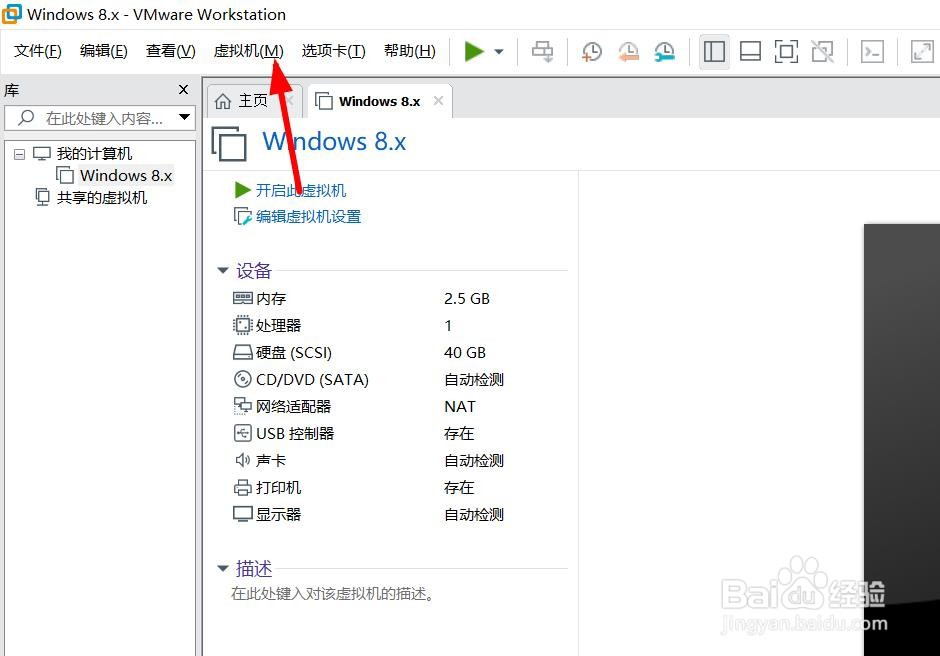Open the 虚拟机(M) menu
Viewport: 940px width, 656px height.
coord(248,50)
